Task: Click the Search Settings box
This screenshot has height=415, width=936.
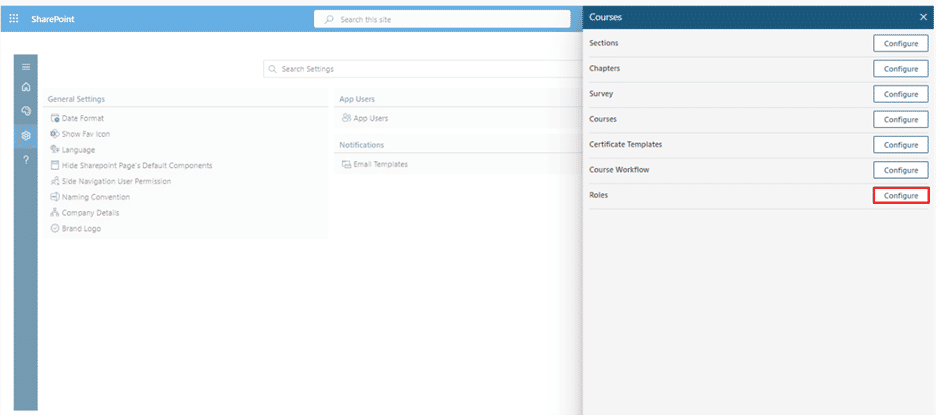Action: (423, 69)
